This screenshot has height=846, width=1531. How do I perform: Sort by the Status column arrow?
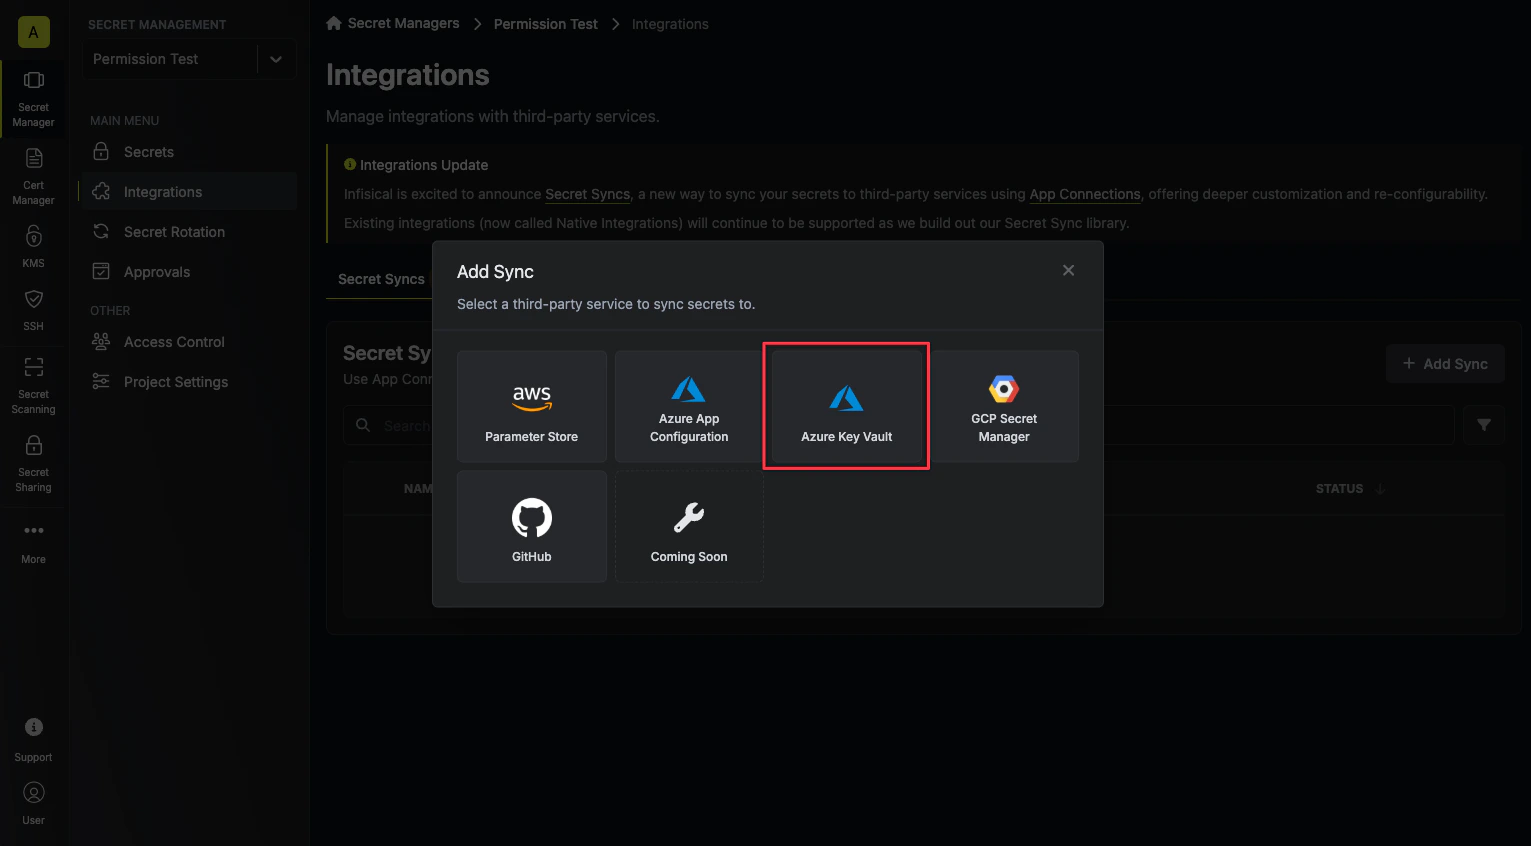[x=1380, y=489]
